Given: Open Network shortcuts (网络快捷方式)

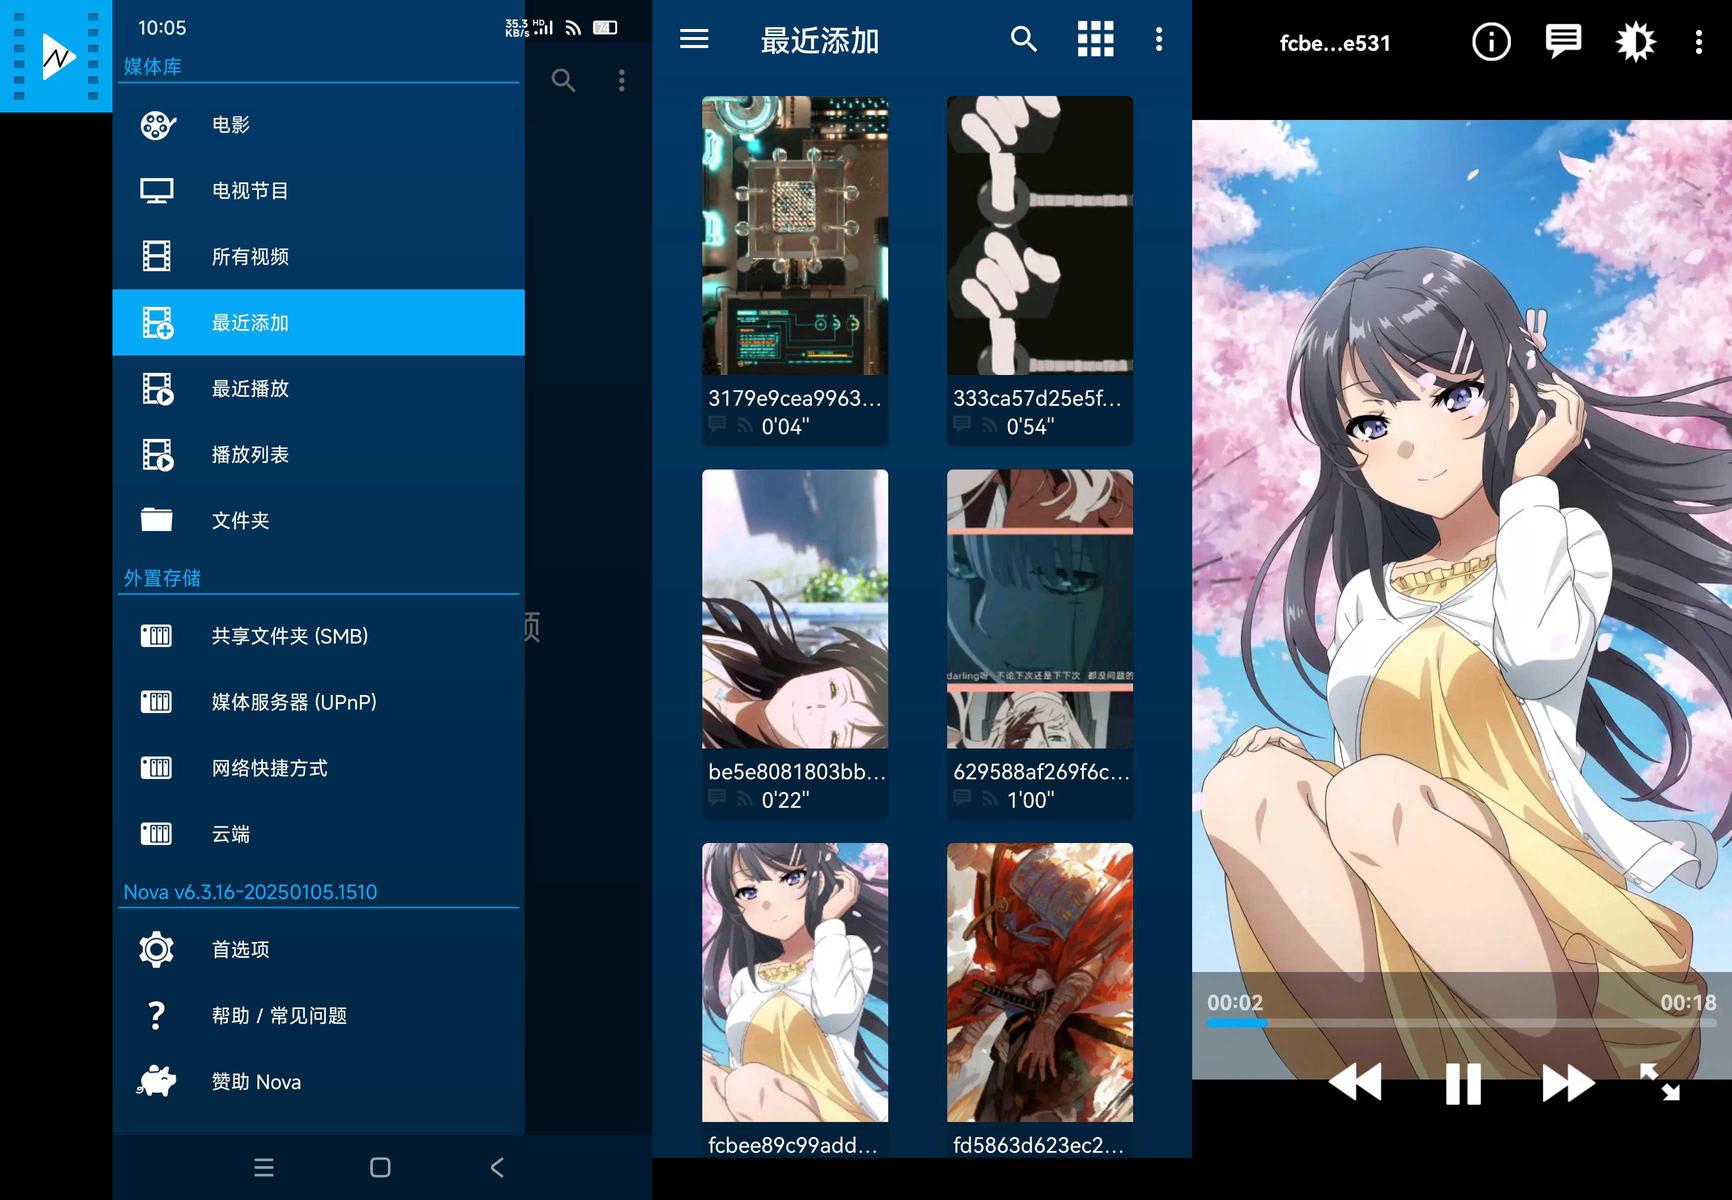Looking at the screenshot, I should tap(318, 768).
